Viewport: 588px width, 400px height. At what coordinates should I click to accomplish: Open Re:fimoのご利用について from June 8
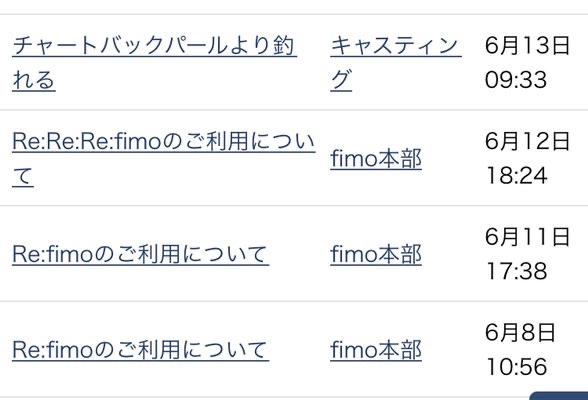141,350
